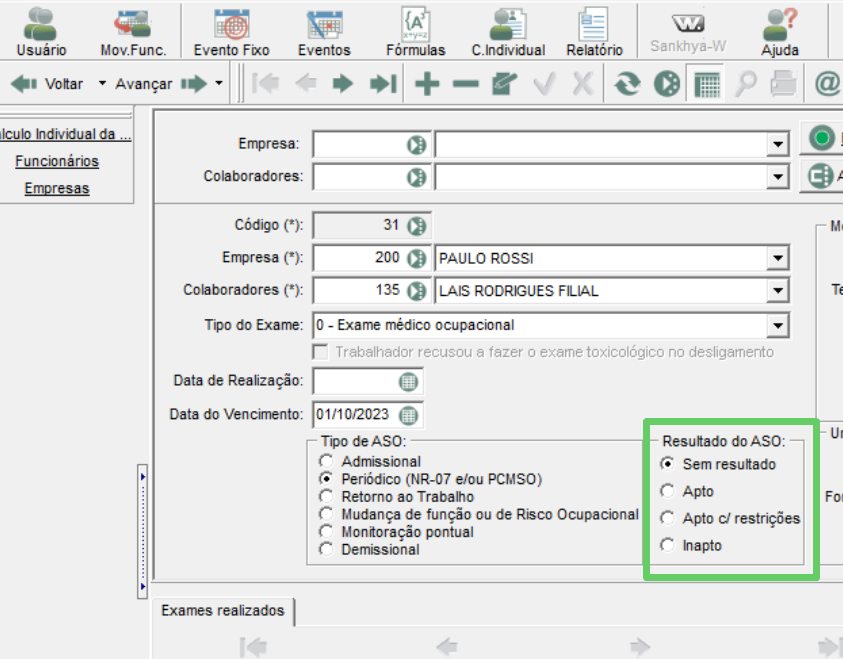The image size is (843, 659).
Task: Open the Fórmulas tool
Action: click(416, 31)
